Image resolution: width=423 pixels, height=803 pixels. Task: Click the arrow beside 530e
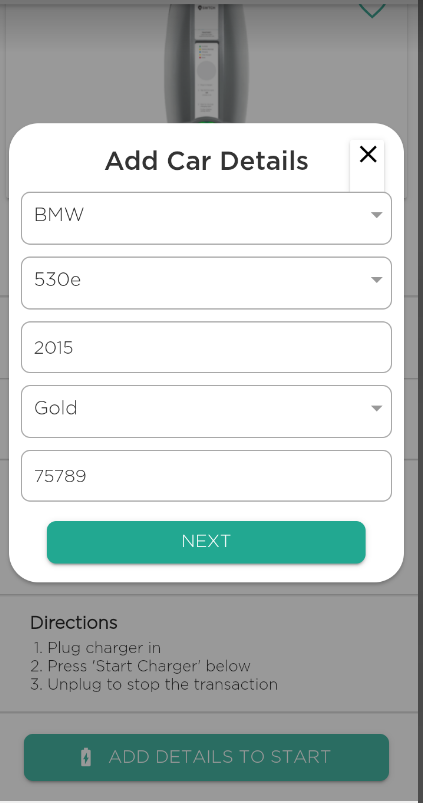point(376,280)
